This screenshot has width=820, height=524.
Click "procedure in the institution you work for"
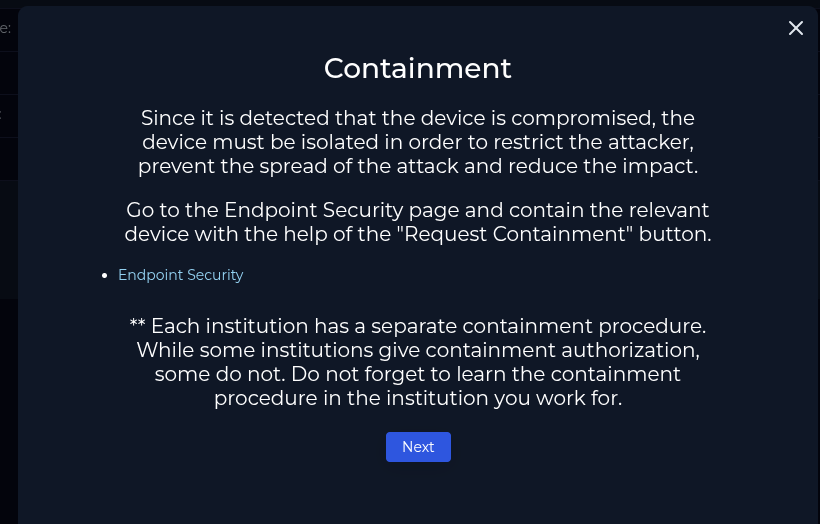point(417,398)
